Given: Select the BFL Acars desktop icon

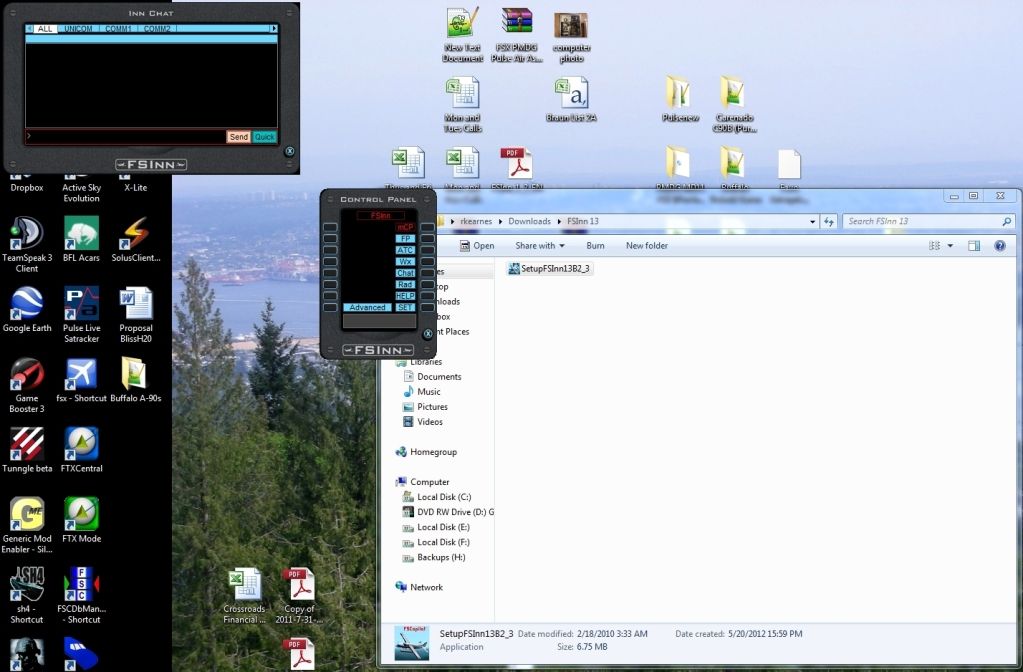Looking at the screenshot, I should [x=82, y=239].
